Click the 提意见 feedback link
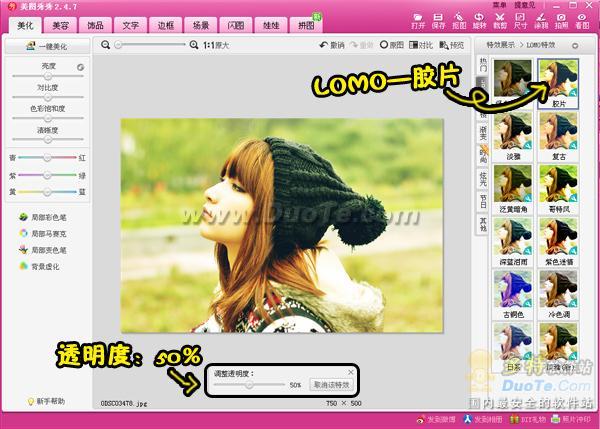This screenshot has width=600, height=429. pyautogui.click(x=524, y=5)
